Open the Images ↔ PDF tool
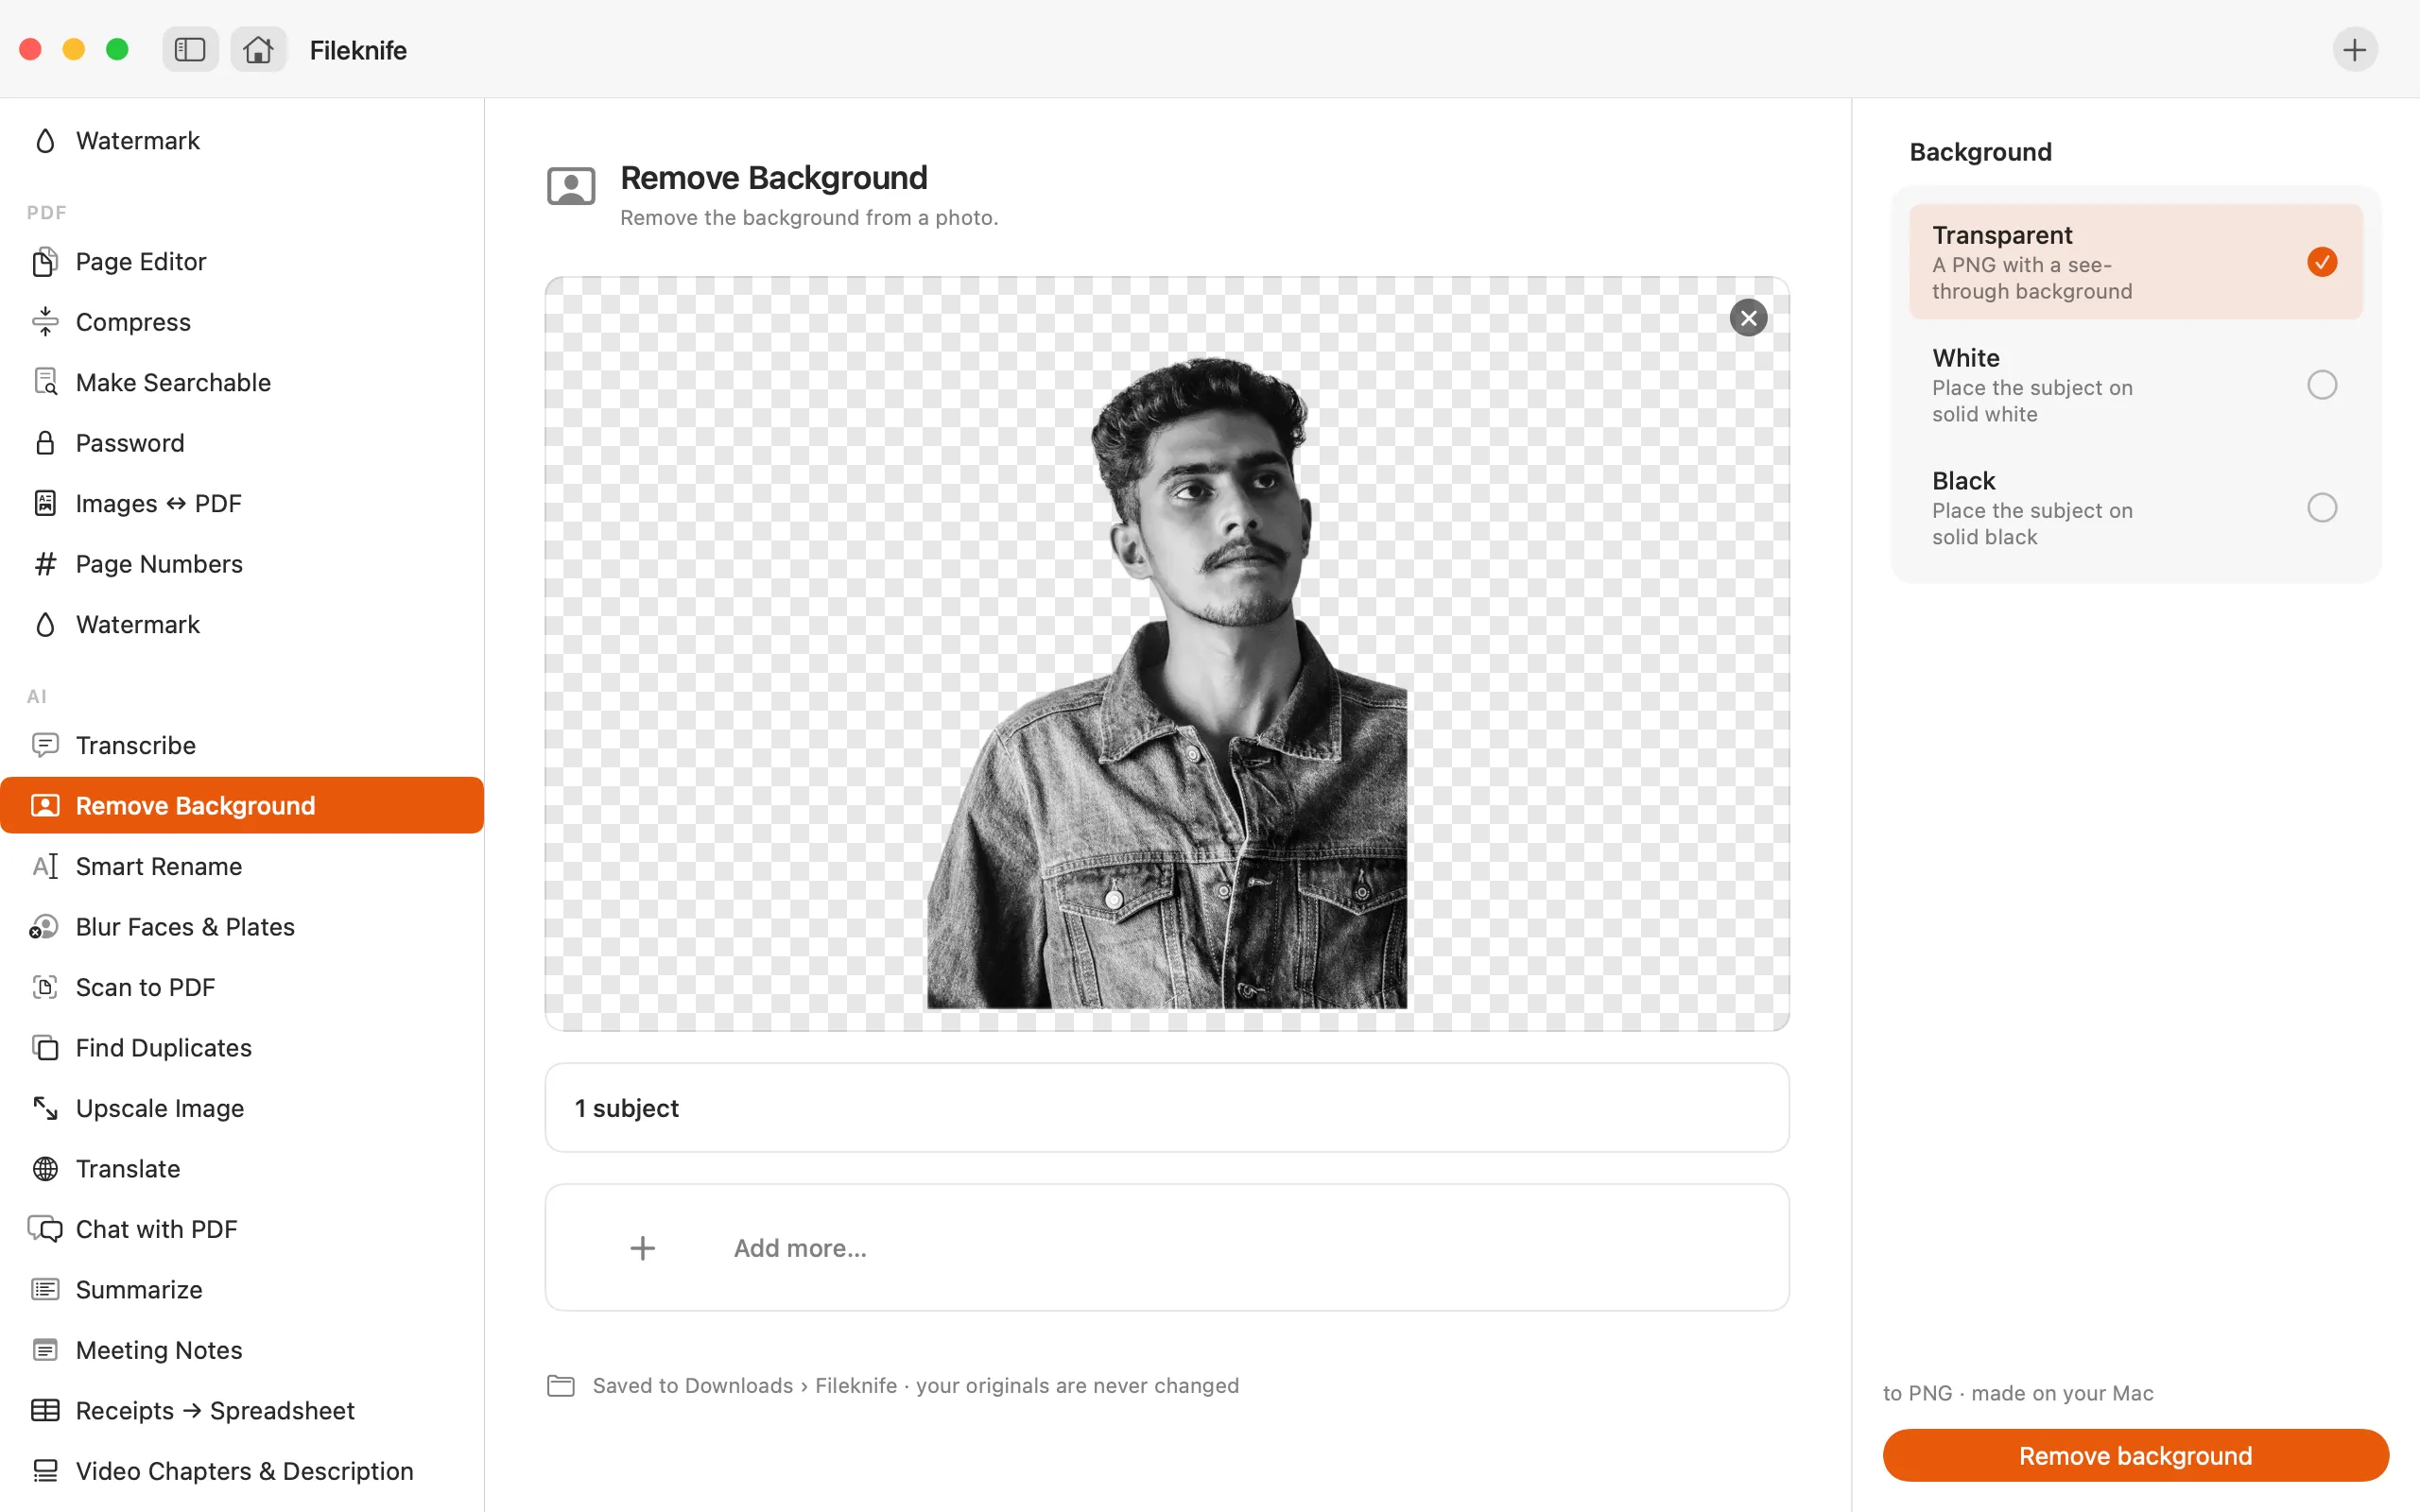Viewport: 2420px width, 1512px height. (x=242, y=503)
